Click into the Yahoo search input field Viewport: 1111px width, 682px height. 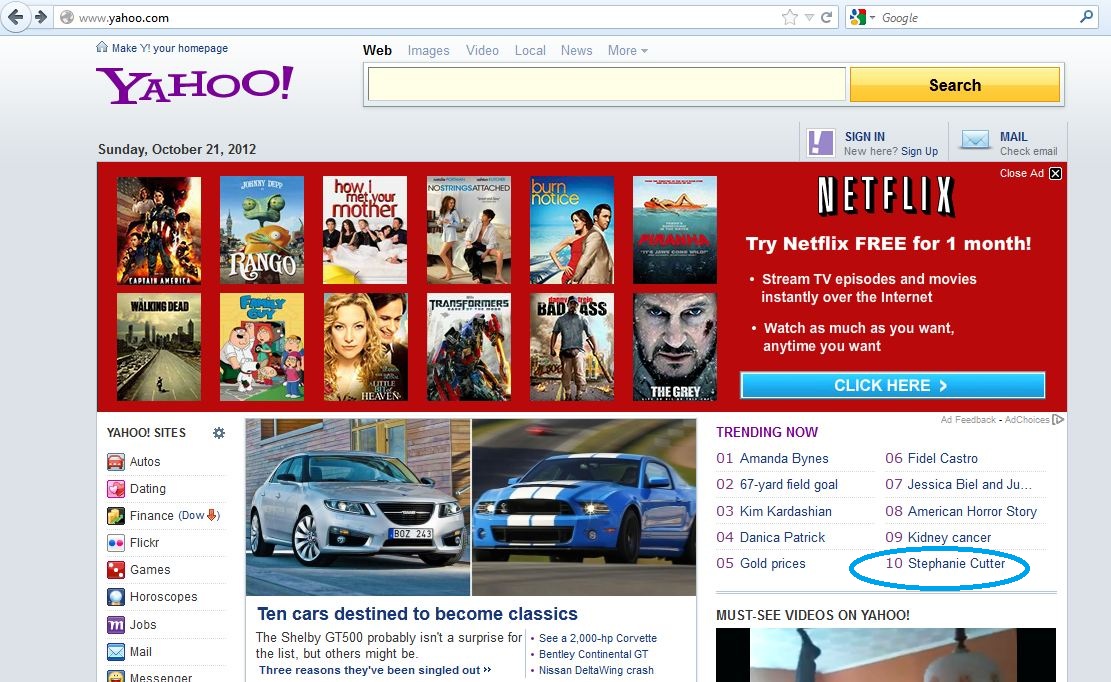pyautogui.click(x=607, y=85)
